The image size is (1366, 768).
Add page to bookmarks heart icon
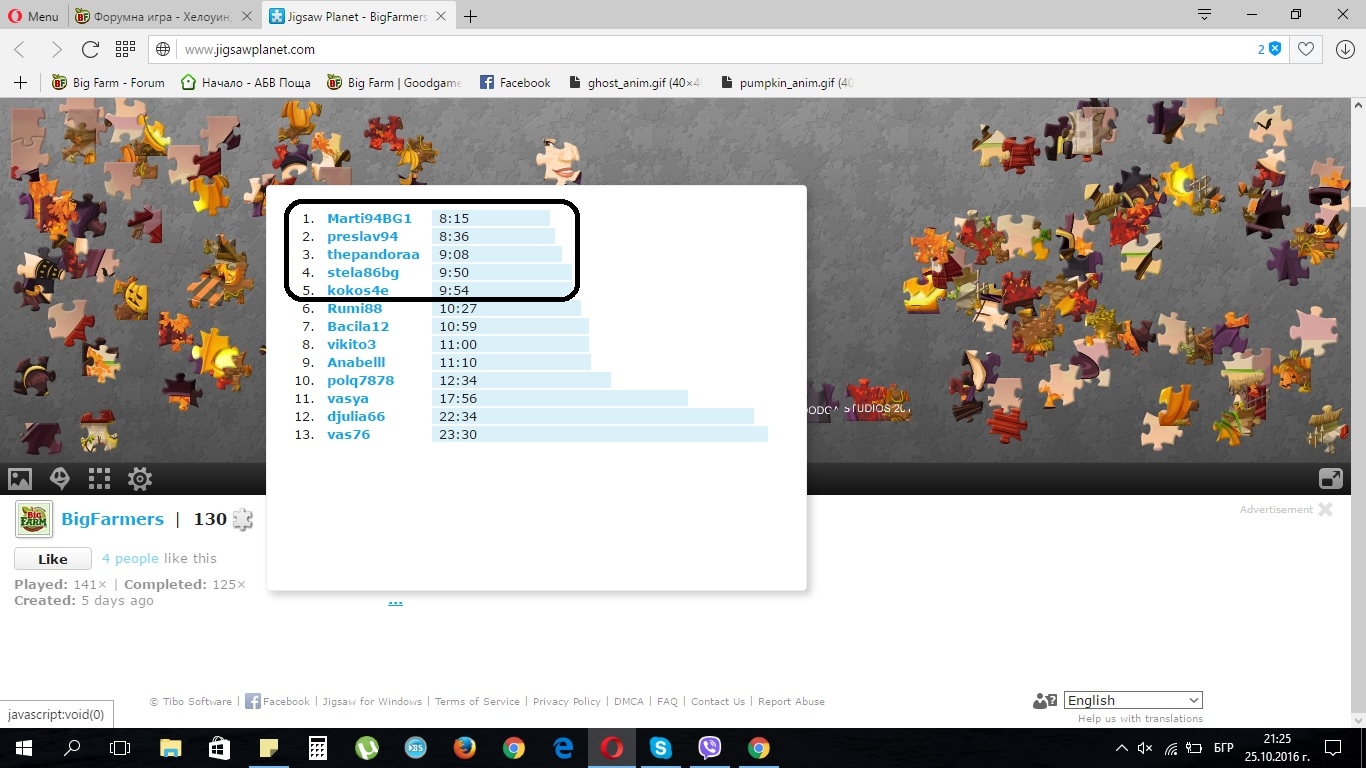click(1306, 49)
